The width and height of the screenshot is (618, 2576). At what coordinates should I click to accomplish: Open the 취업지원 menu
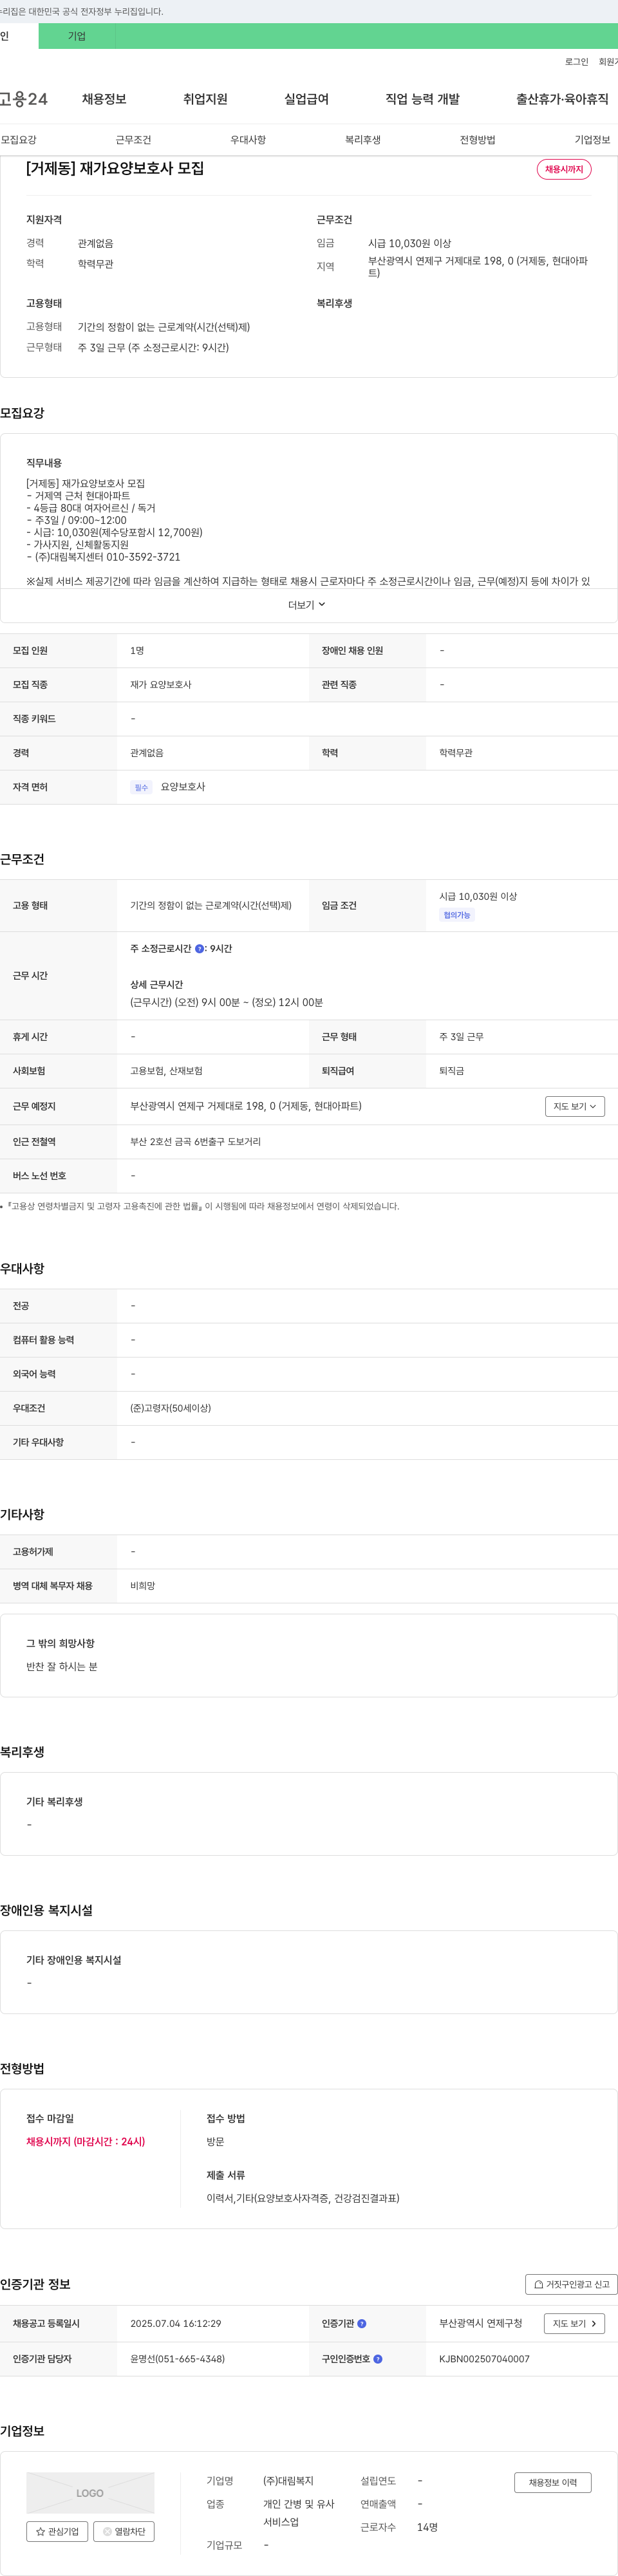(205, 99)
